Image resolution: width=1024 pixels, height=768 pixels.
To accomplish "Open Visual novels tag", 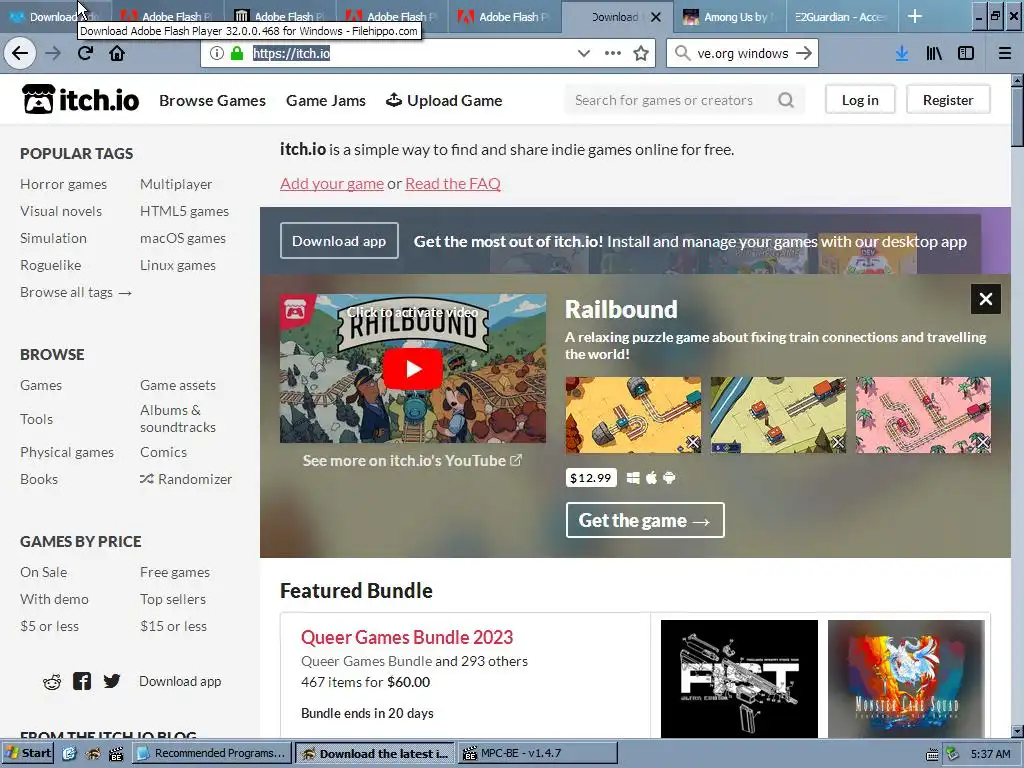I will [x=61, y=212].
